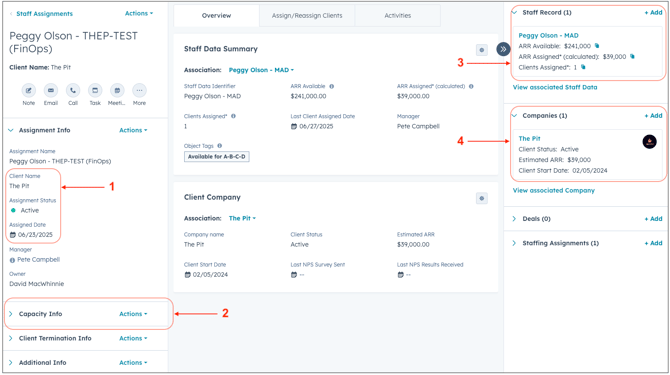Click info icon next to Clients Assigned

pyautogui.click(x=233, y=116)
